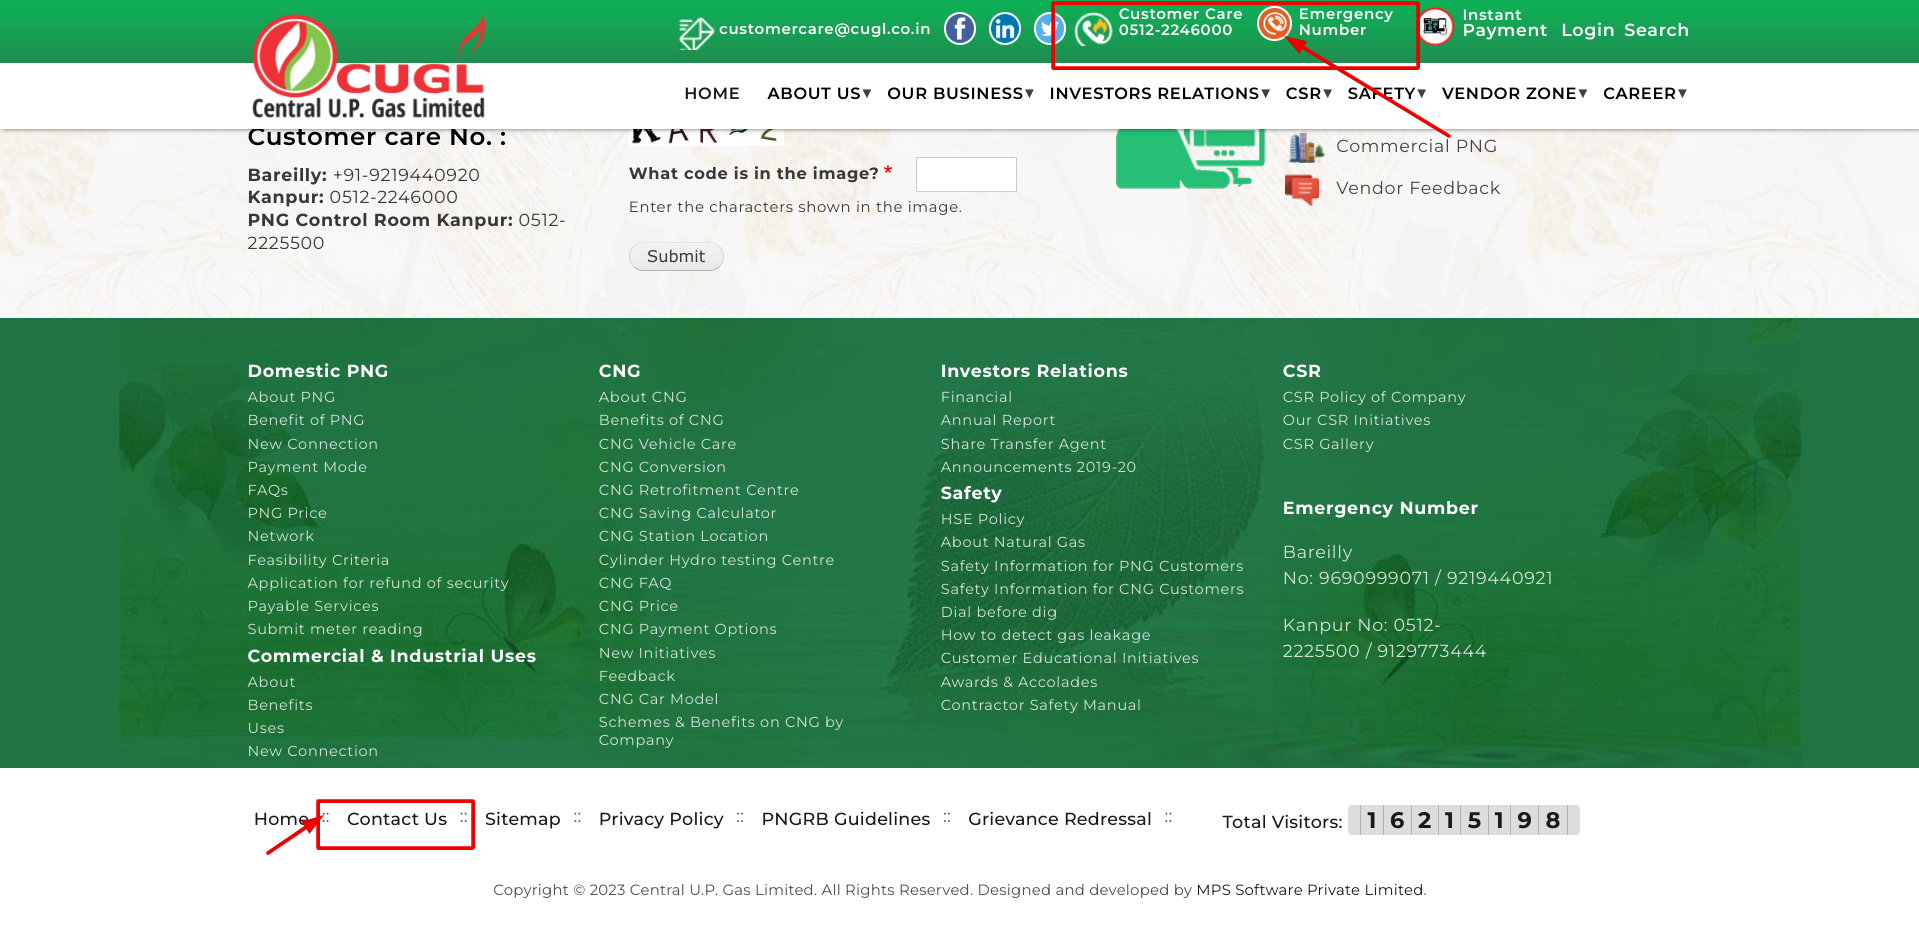Open the Contact Us footer link

[x=396, y=819]
